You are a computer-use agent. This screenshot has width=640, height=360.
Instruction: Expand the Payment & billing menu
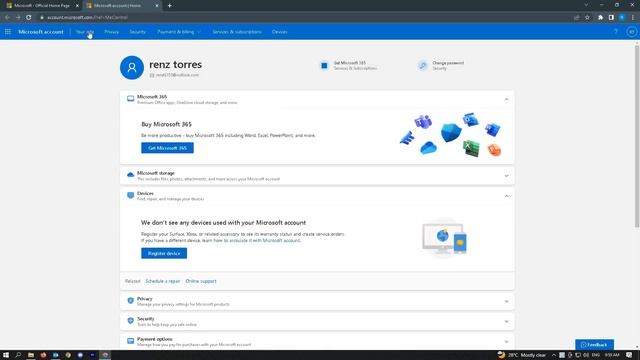tap(179, 32)
